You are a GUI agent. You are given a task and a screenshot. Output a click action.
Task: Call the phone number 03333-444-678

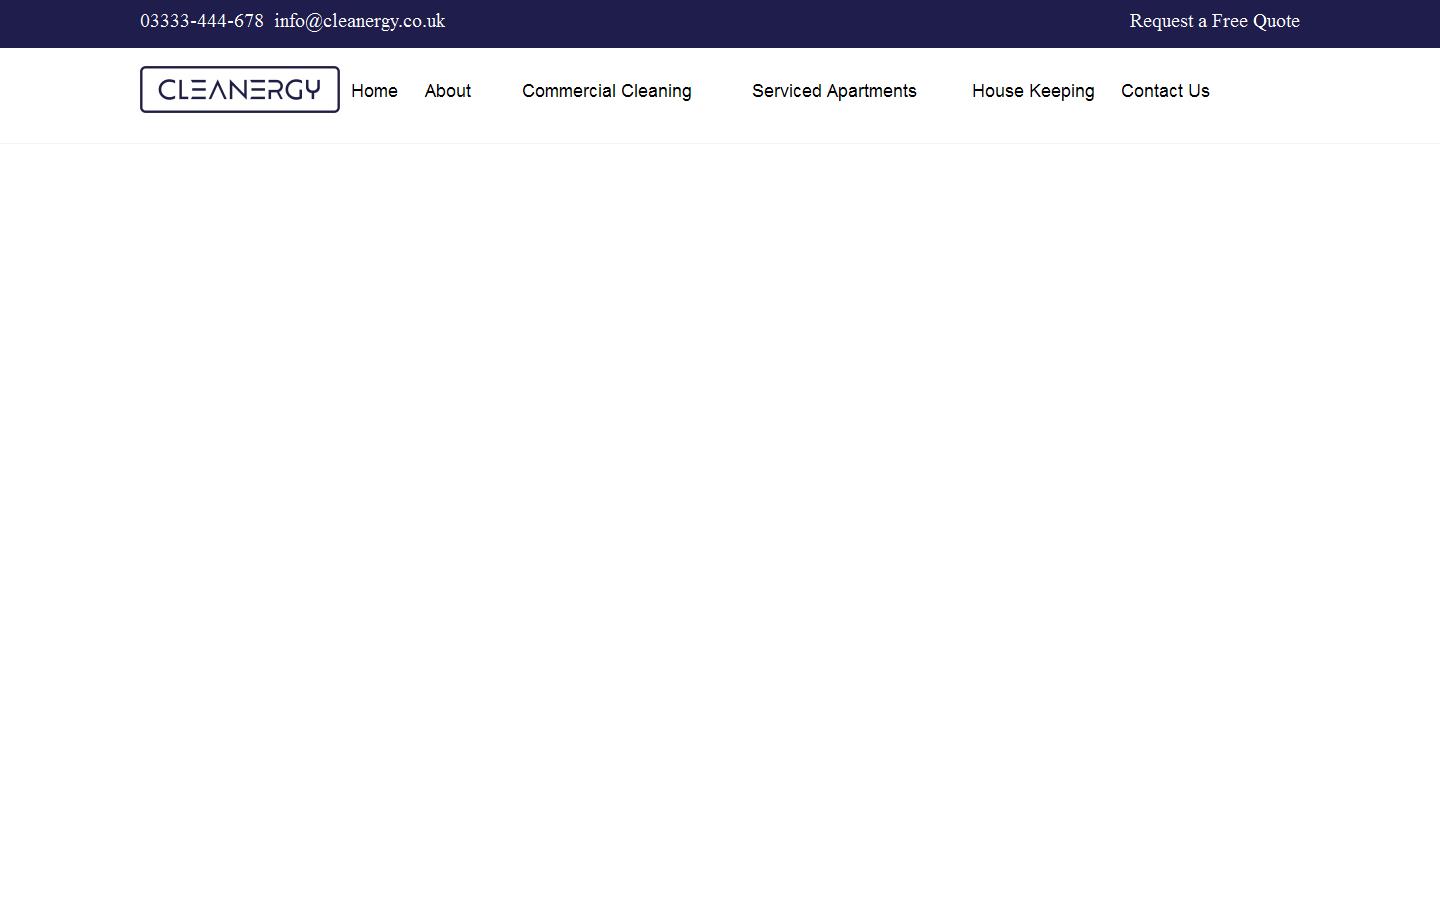pos(202,21)
